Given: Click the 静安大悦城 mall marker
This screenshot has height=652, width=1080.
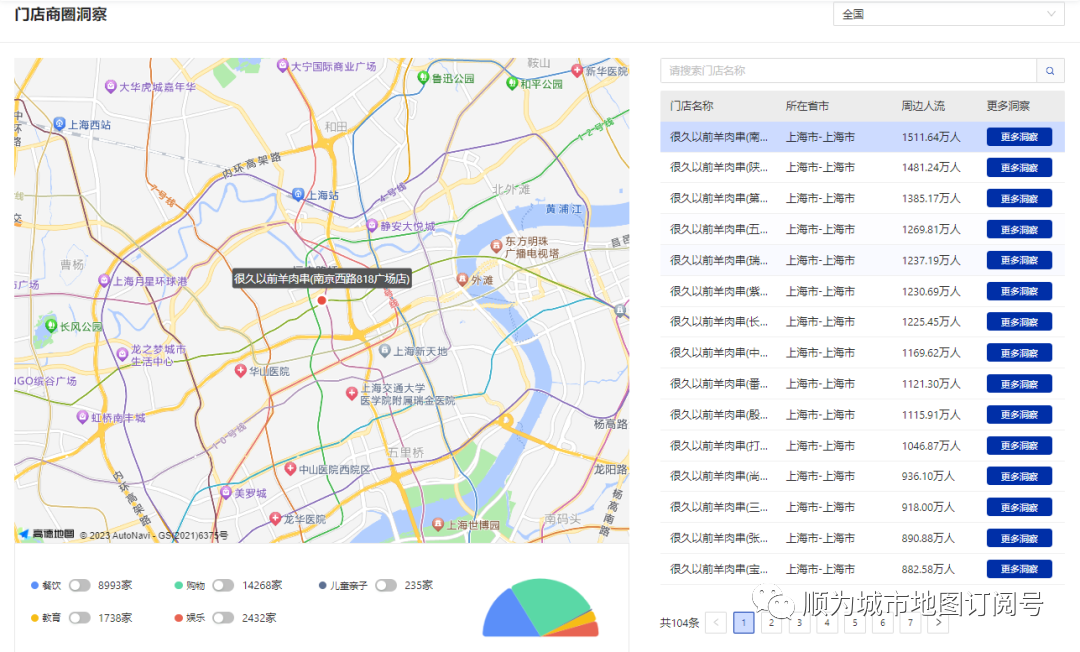Looking at the screenshot, I should (x=372, y=225).
